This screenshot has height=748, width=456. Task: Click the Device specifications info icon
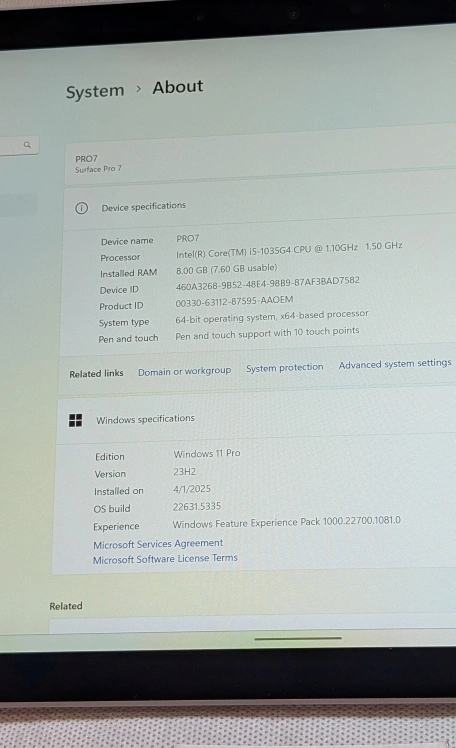[82, 208]
